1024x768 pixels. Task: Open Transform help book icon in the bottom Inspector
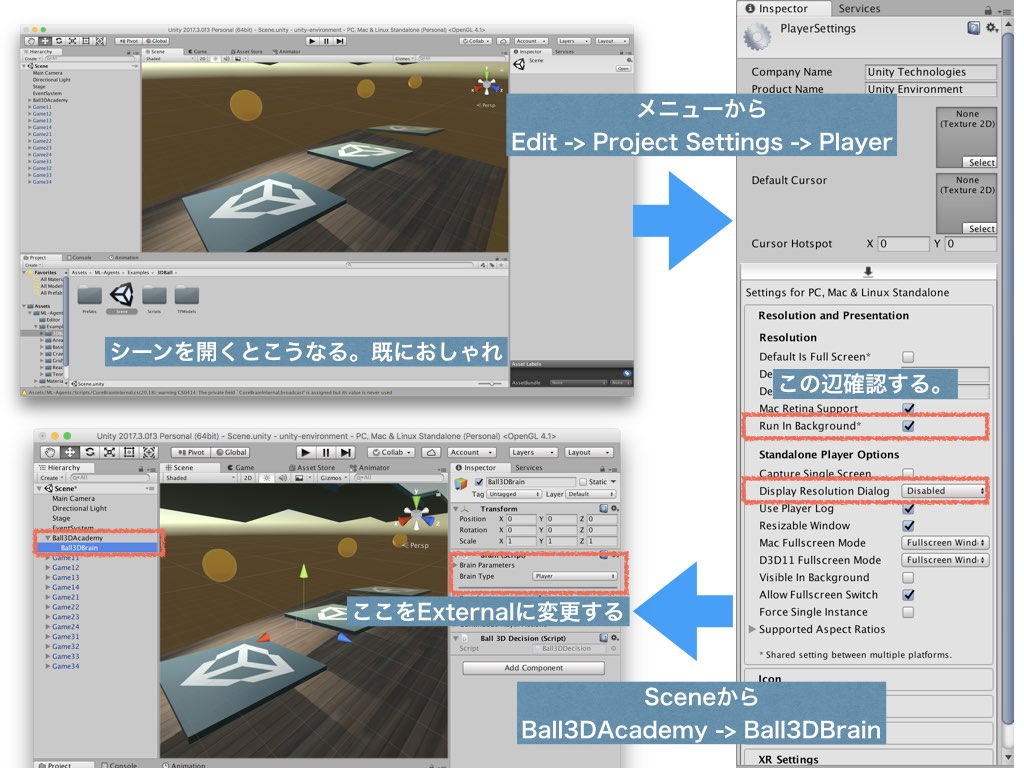(603, 508)
